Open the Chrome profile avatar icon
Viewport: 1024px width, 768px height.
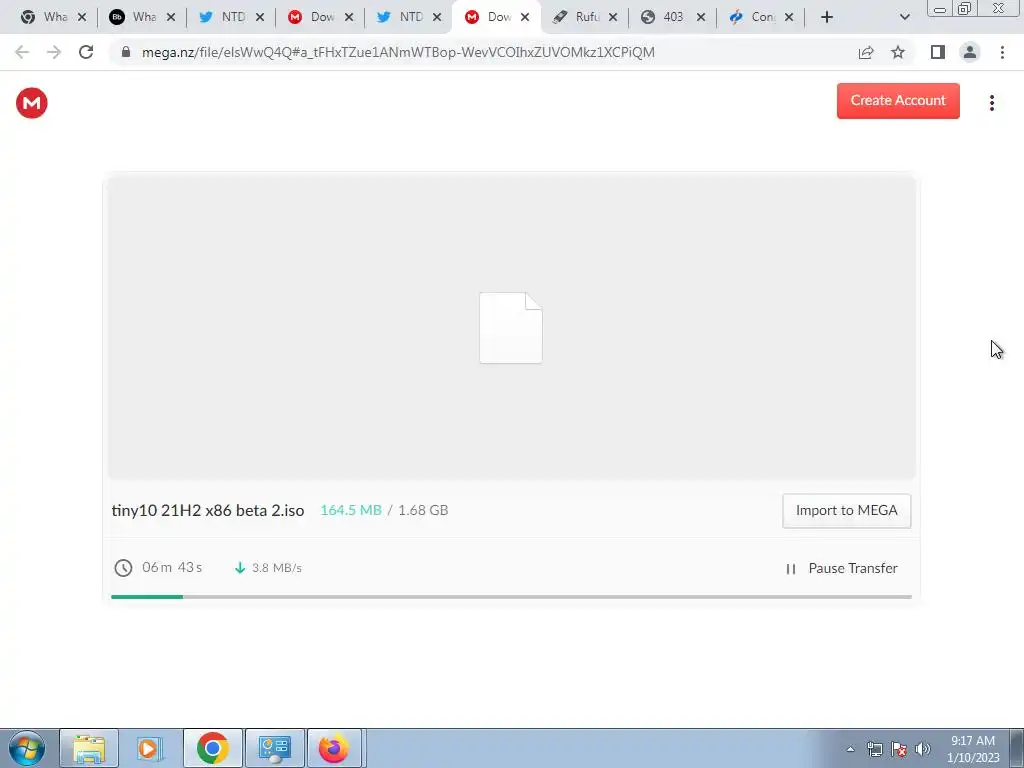pyautogui.click(x=970, y=52)
